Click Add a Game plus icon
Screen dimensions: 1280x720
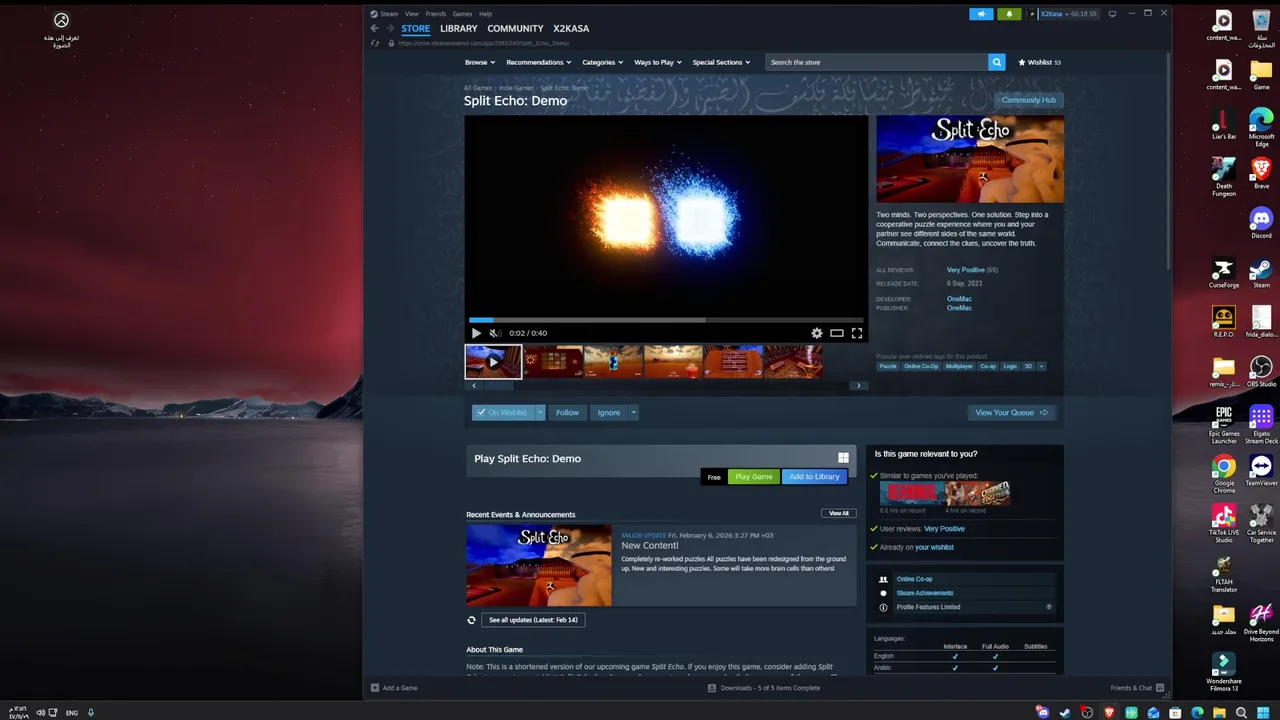point(375,688)
